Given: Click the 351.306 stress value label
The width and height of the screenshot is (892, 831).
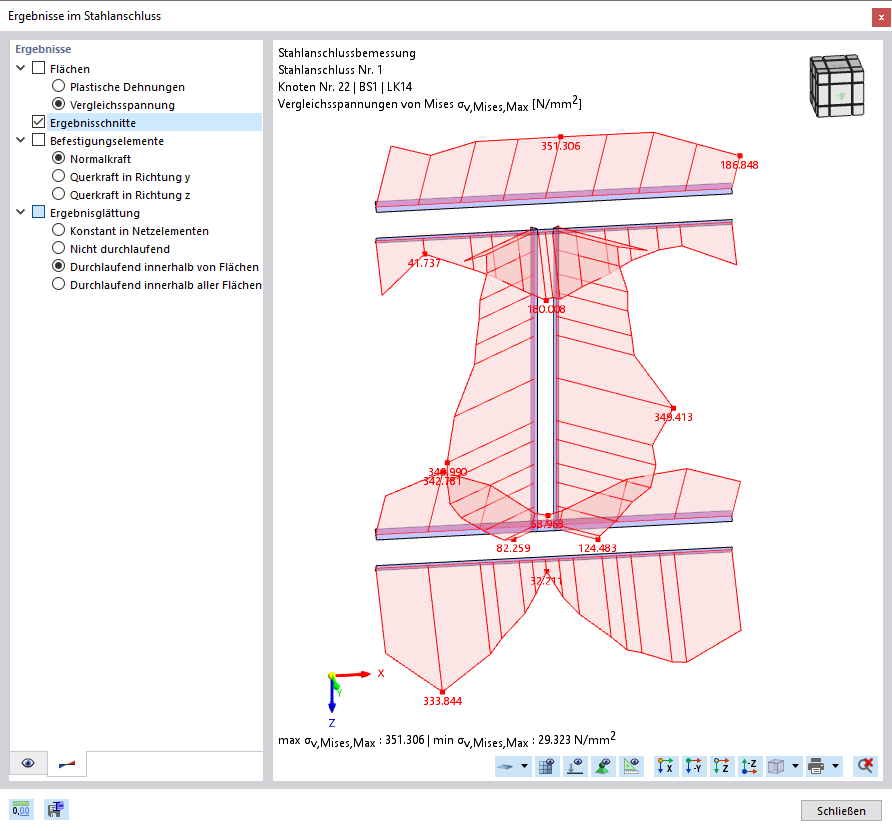Looking at the screenshot, I should tap(560, 146).
